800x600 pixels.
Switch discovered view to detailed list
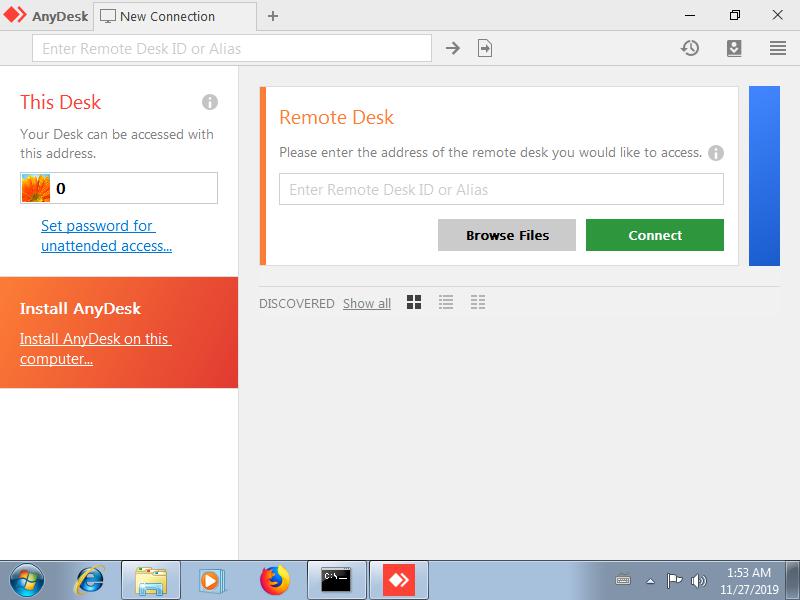pos(478,303)
